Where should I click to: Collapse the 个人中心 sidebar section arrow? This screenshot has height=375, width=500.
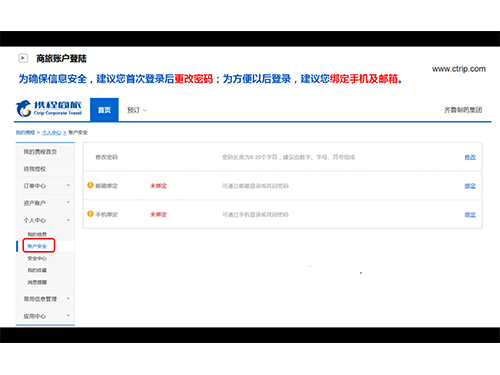click(68, 220)
